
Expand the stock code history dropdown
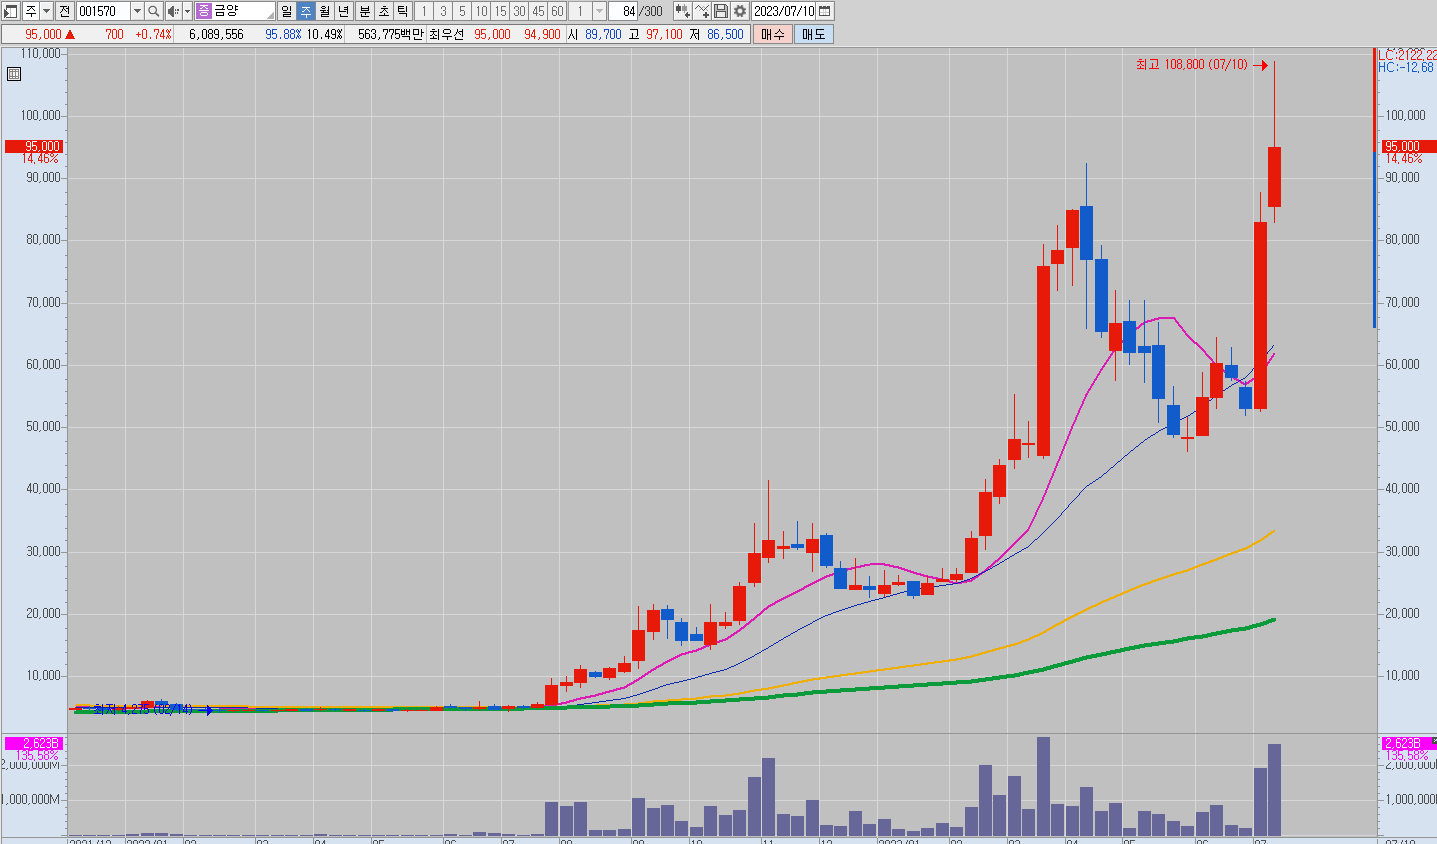(x=137, y=11)
